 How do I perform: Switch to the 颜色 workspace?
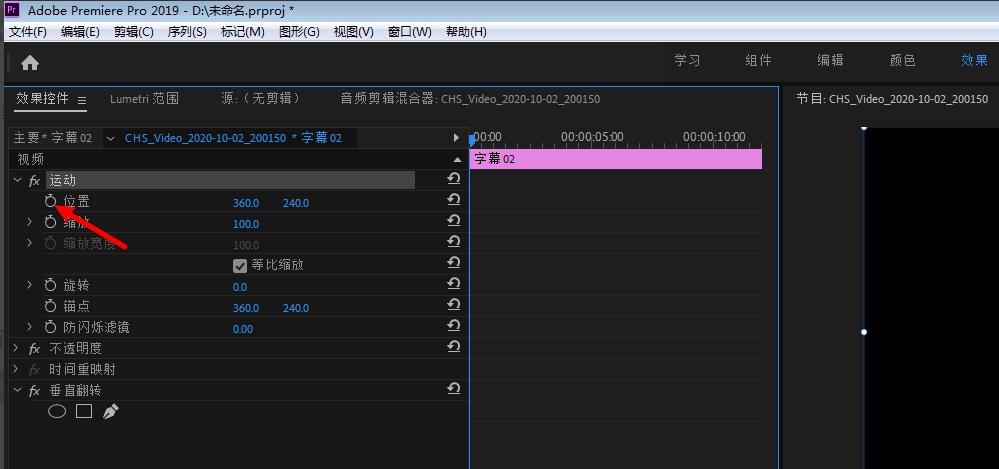[x=902, y=60]
